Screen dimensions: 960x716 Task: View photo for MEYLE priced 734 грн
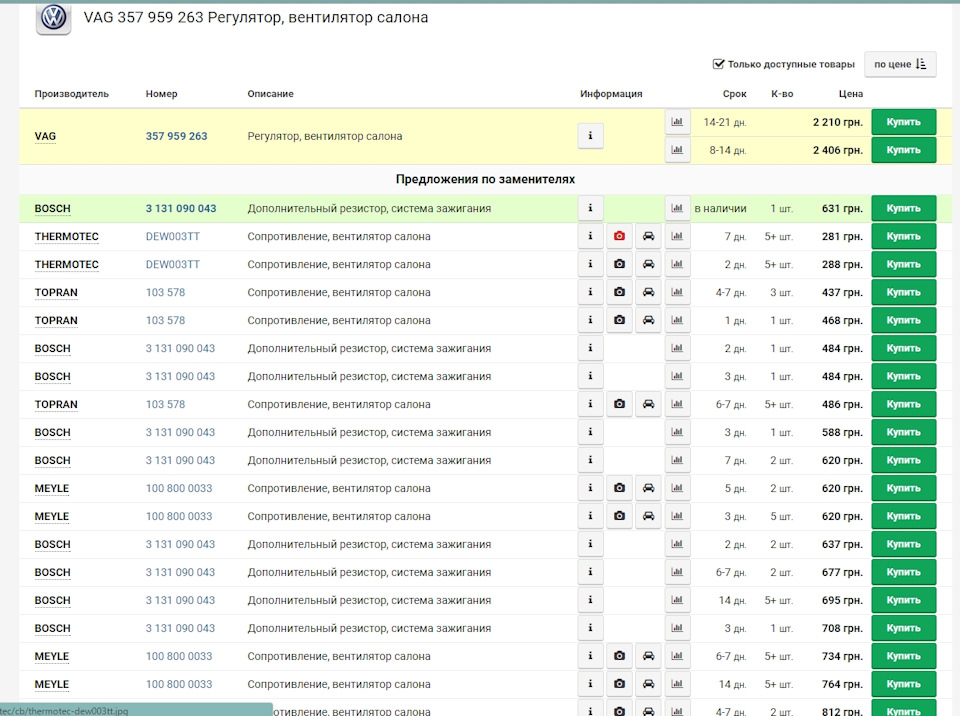coord(619,656)
